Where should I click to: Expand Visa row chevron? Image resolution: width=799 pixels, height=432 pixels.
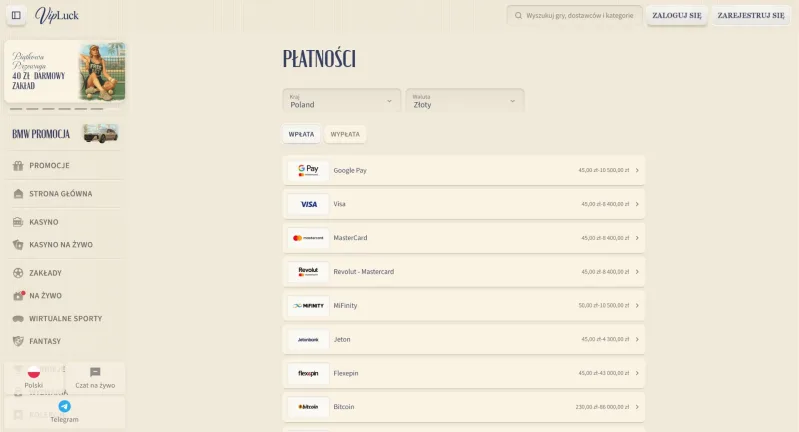(637, 204)
